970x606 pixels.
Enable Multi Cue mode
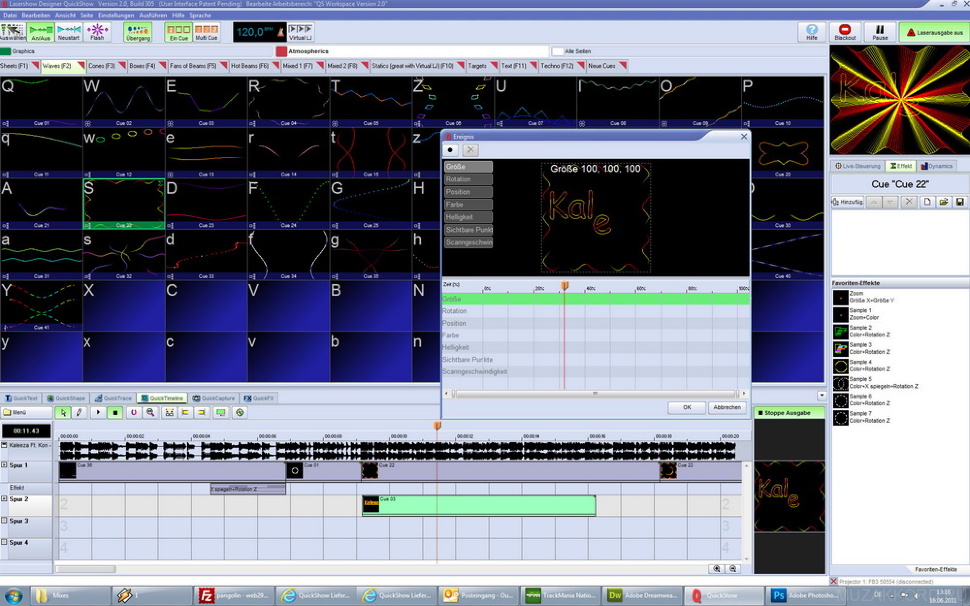coord(207,32)
